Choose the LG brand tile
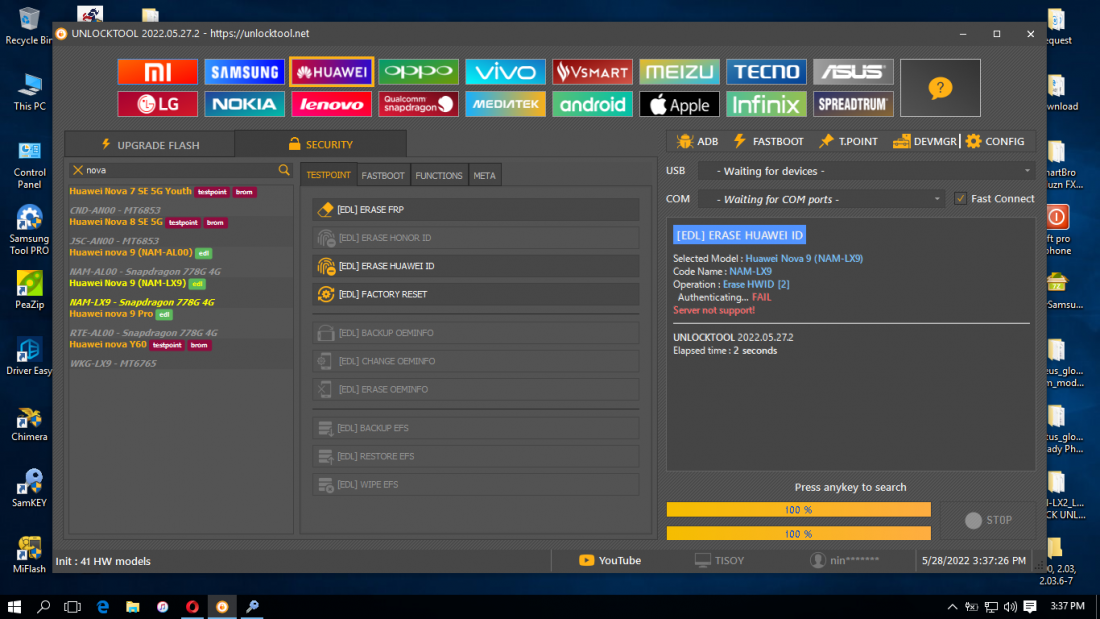 (158, 104)
